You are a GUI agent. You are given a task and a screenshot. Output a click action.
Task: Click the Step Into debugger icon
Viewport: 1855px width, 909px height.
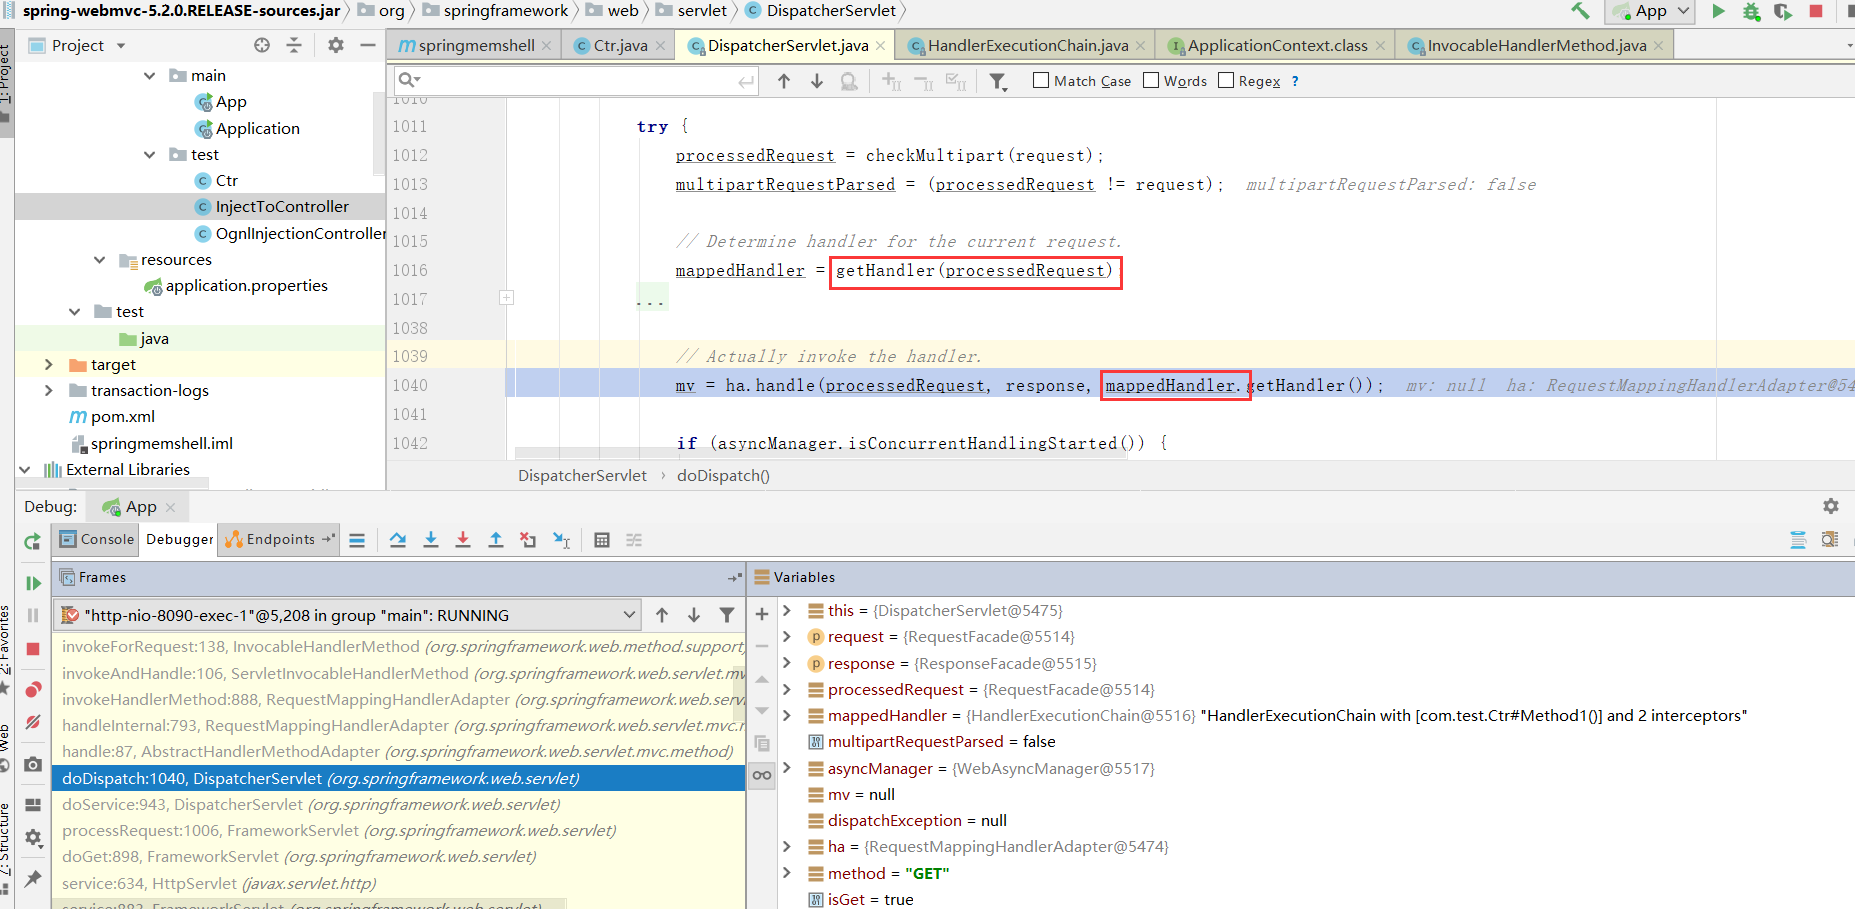pyautogui.click(x=430, y=540)
